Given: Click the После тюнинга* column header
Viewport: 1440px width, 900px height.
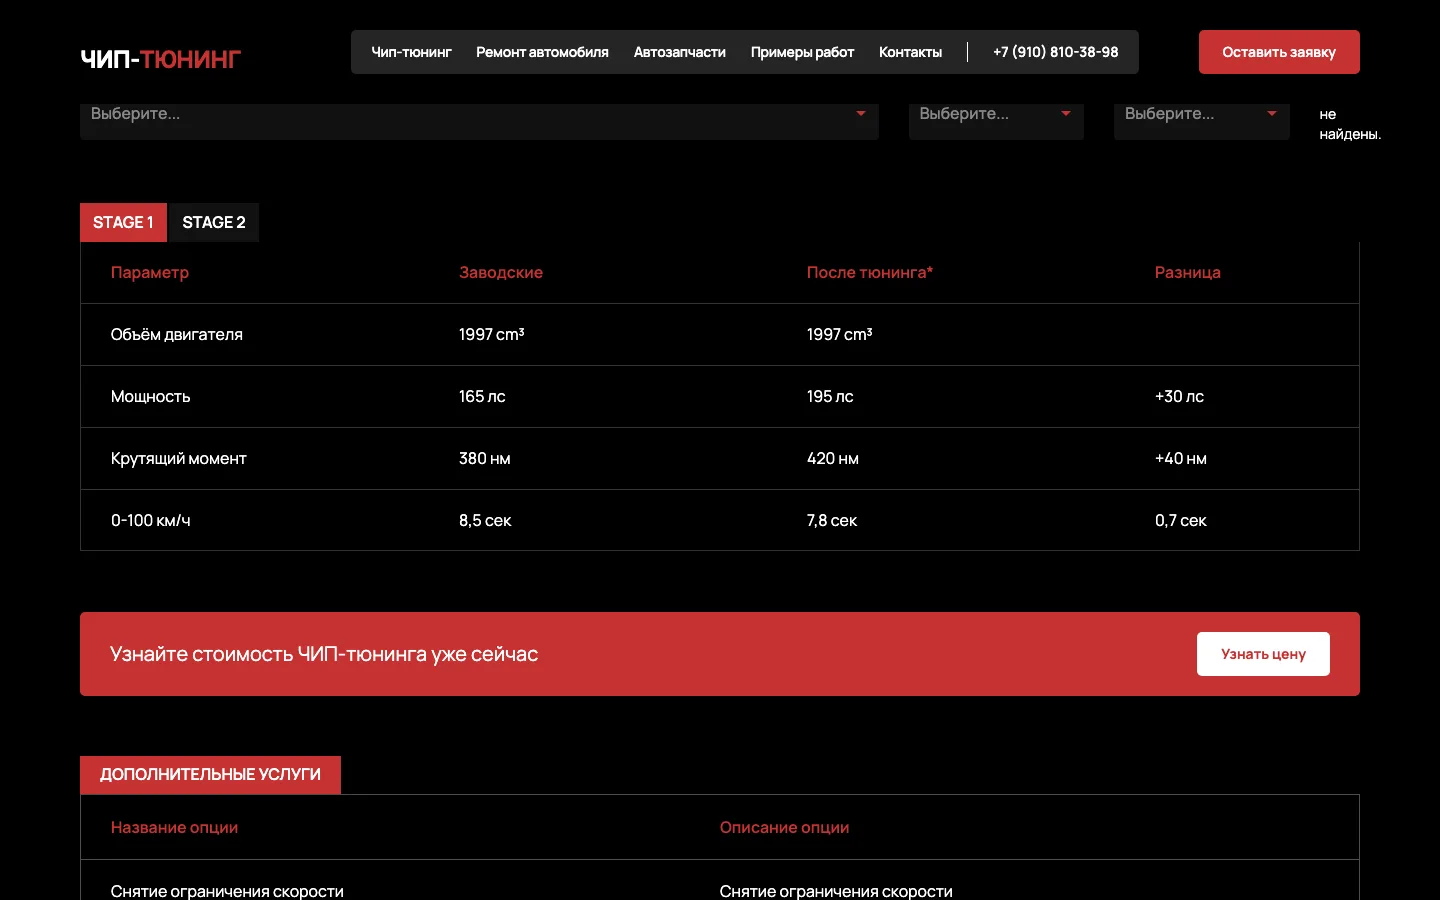Looking at the screenshot, I should (x=870, y=272).
